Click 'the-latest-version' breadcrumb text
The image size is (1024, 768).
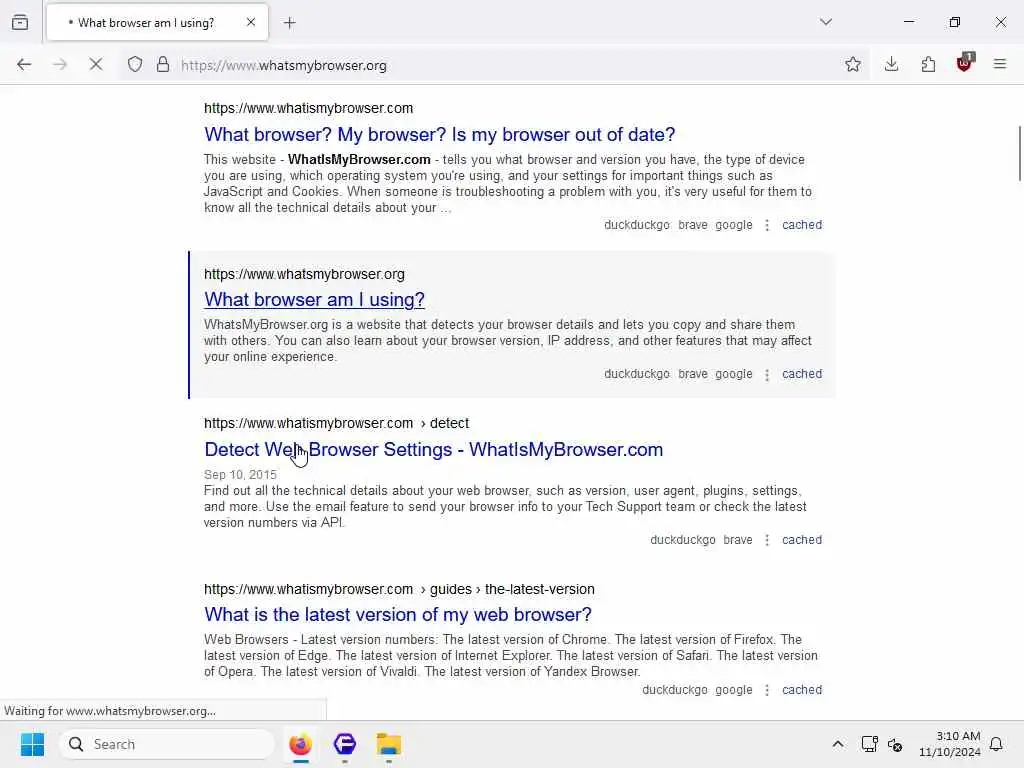pyautogui.click(x=539, y=589)
